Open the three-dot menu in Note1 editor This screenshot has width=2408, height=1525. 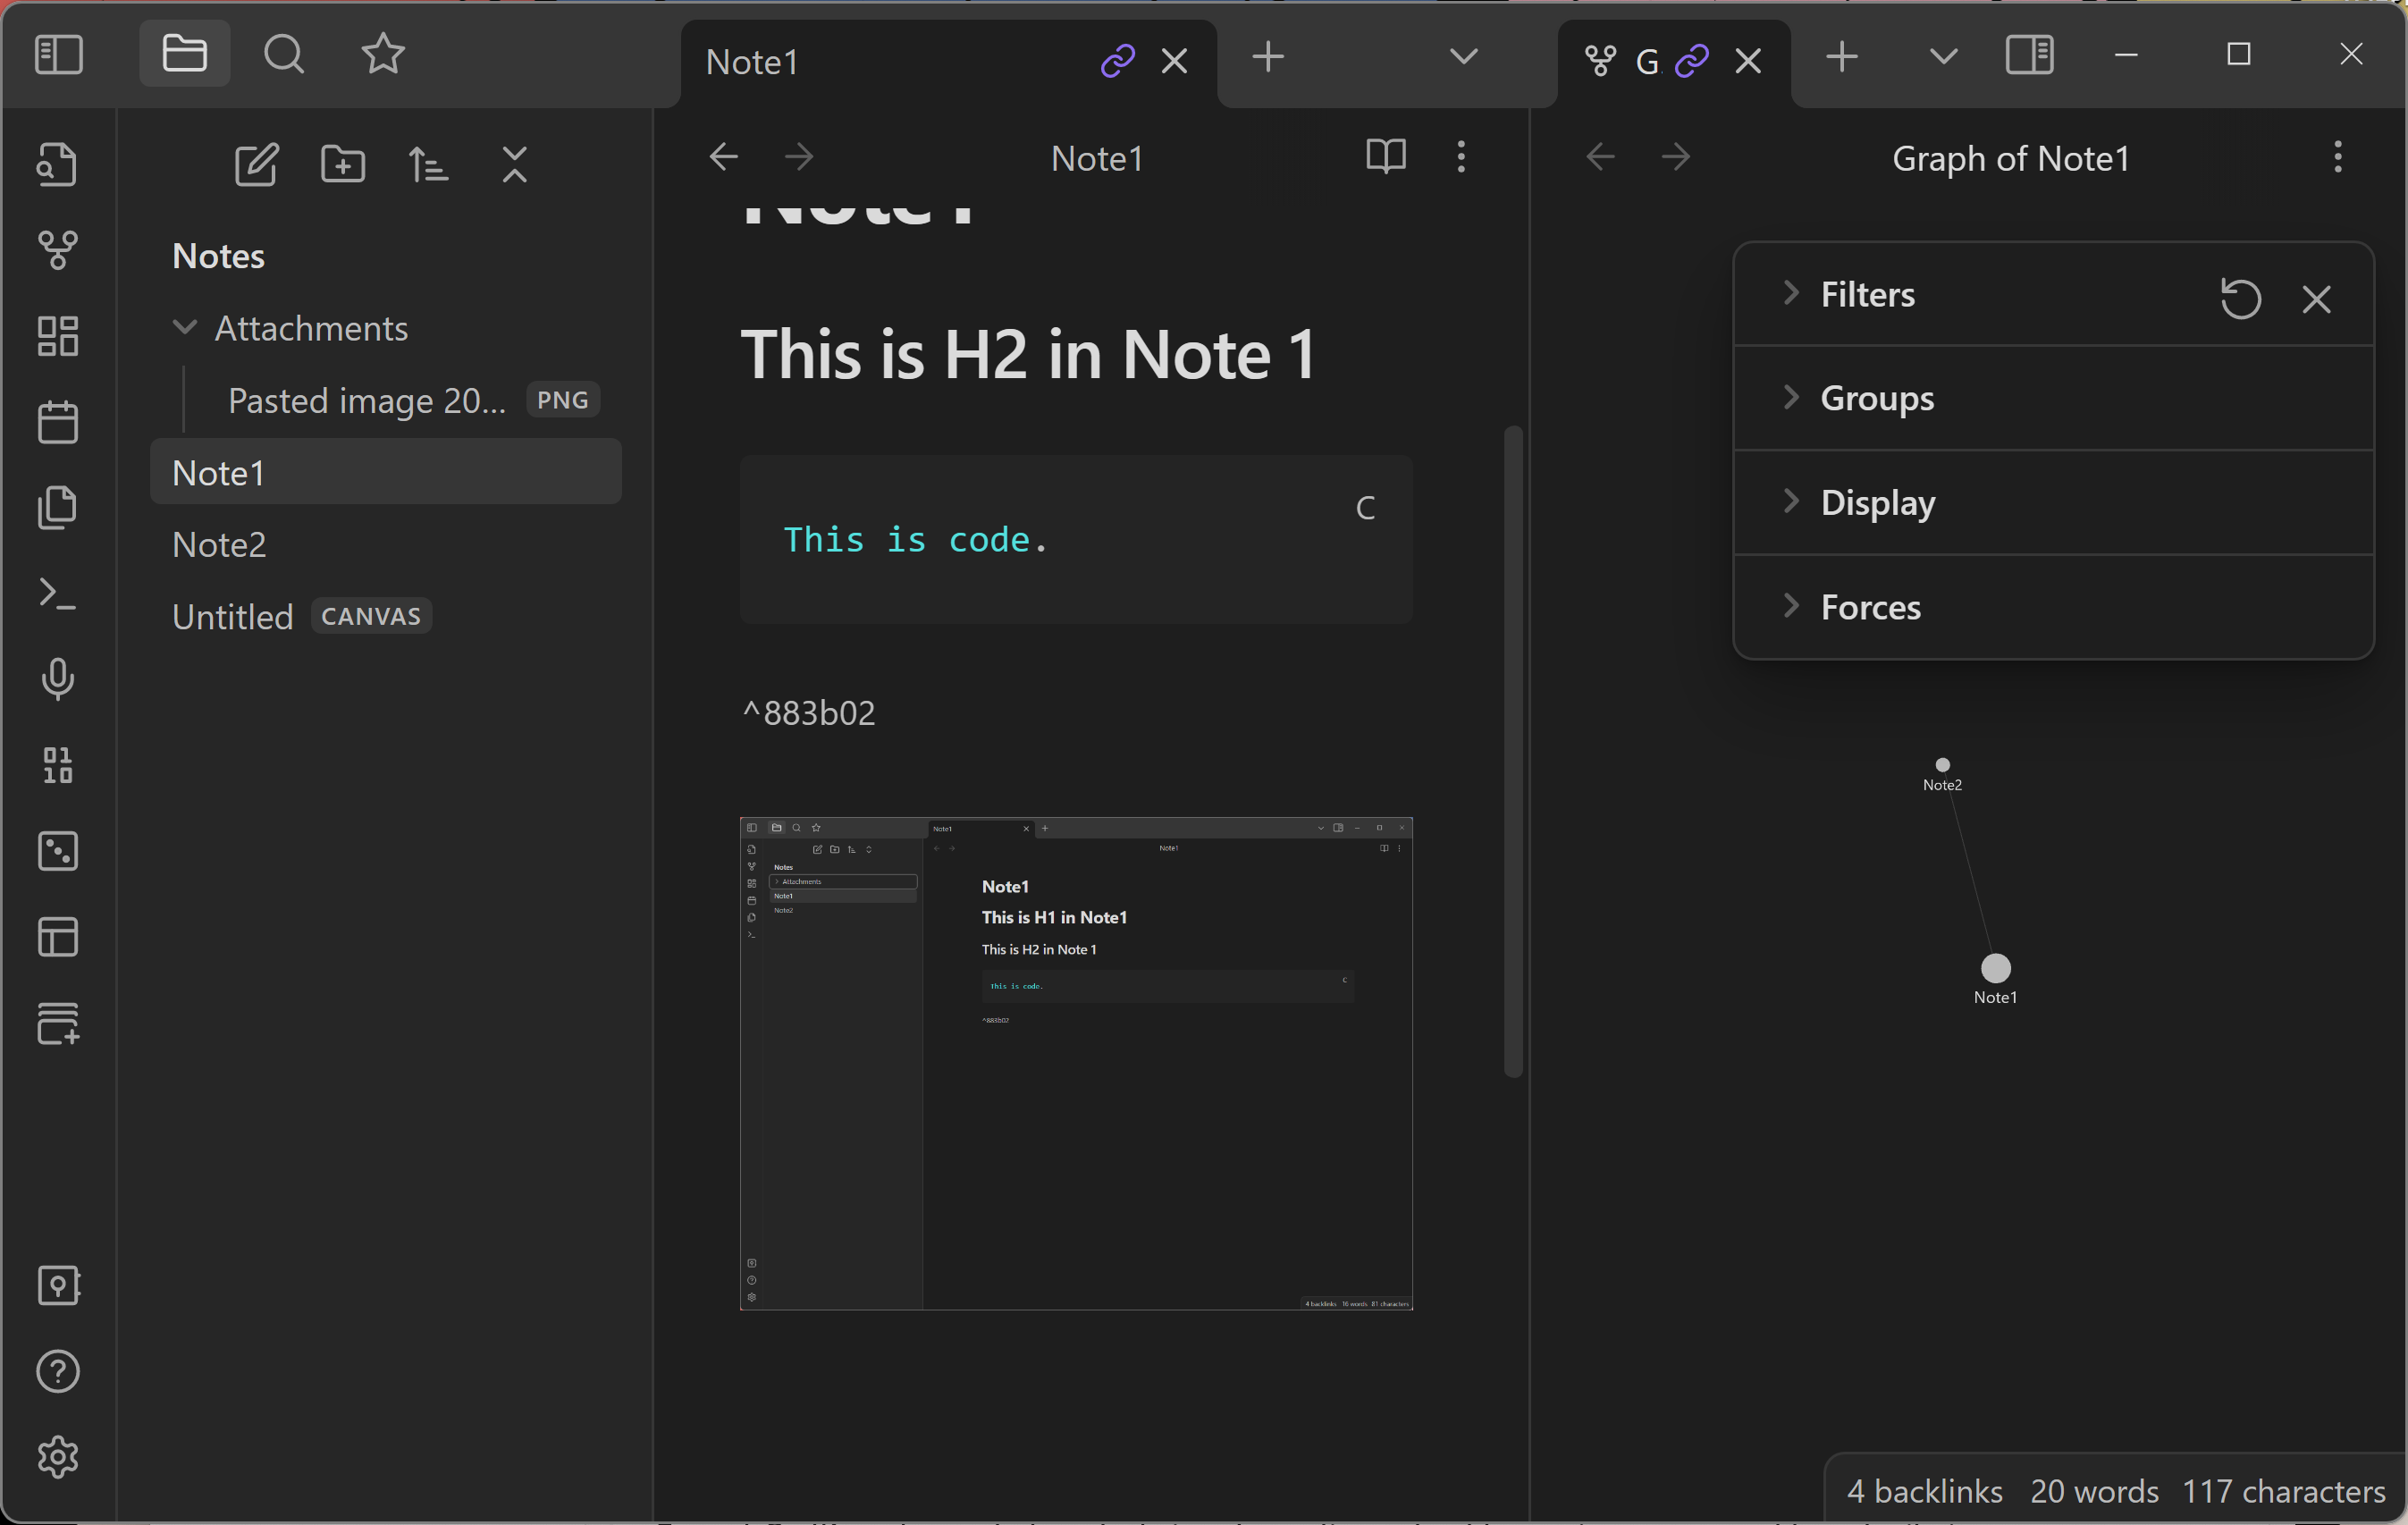(x=1461, y=156)
